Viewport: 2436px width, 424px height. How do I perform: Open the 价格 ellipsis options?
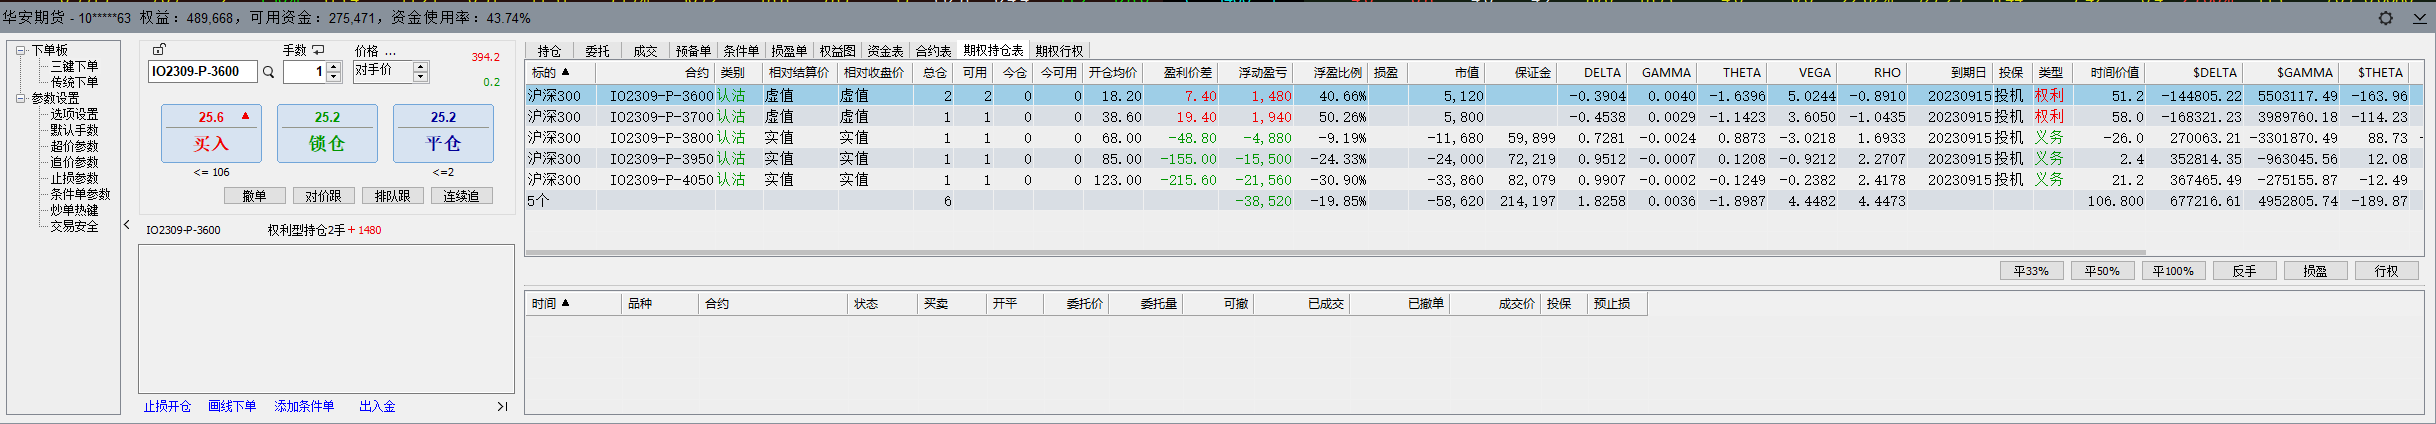tap(390, 51)
